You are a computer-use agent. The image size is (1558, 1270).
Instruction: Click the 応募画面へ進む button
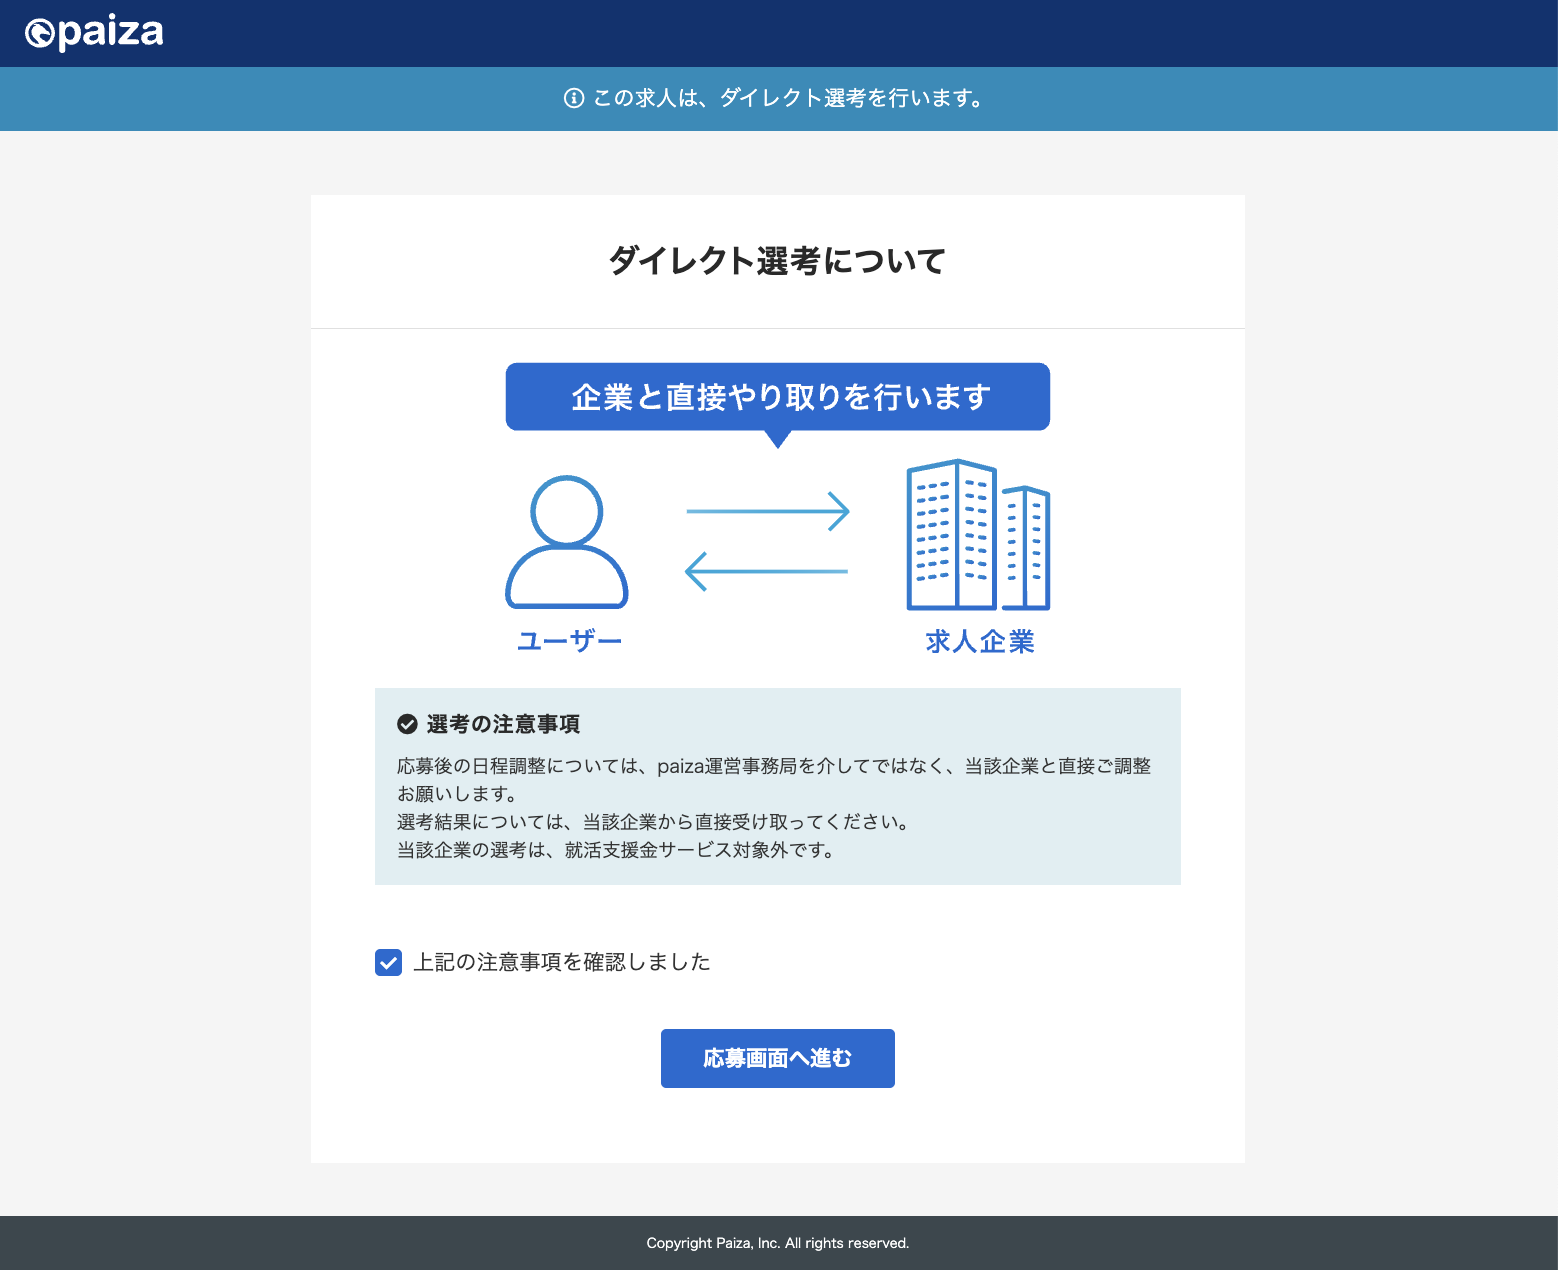pyautogui.click(x=778, y=1058)
